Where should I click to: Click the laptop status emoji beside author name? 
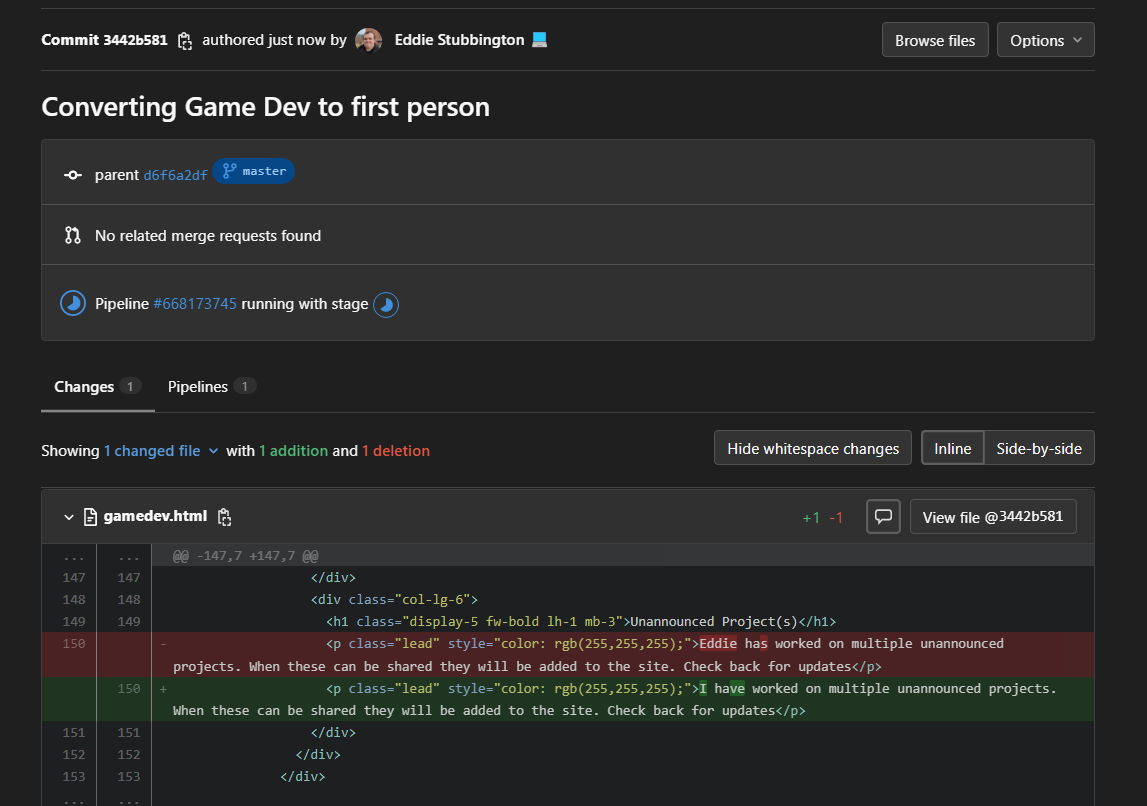pos(539,39)
